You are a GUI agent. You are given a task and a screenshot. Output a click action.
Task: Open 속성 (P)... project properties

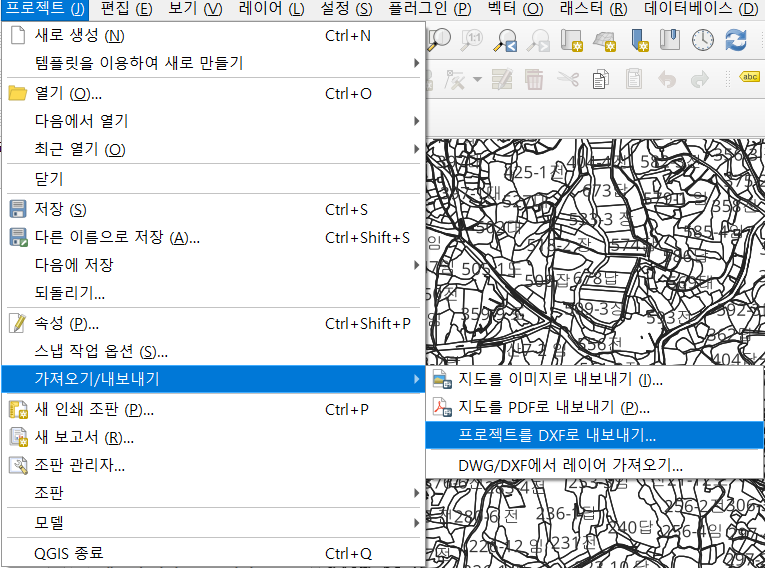tap(214, 323)
